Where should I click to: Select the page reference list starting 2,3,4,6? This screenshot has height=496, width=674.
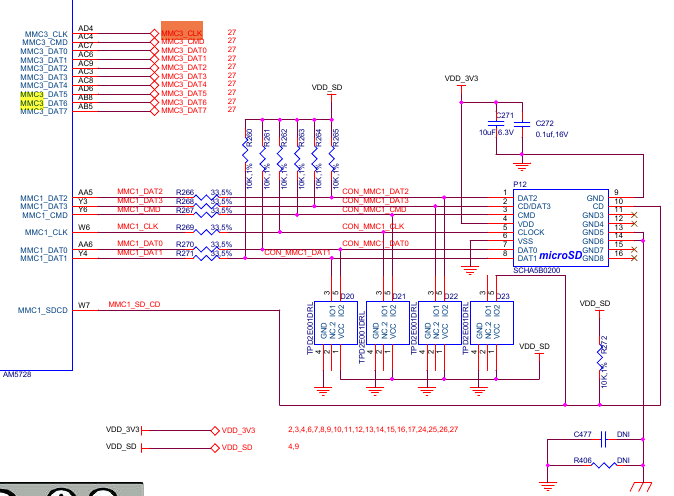point(373,429)
